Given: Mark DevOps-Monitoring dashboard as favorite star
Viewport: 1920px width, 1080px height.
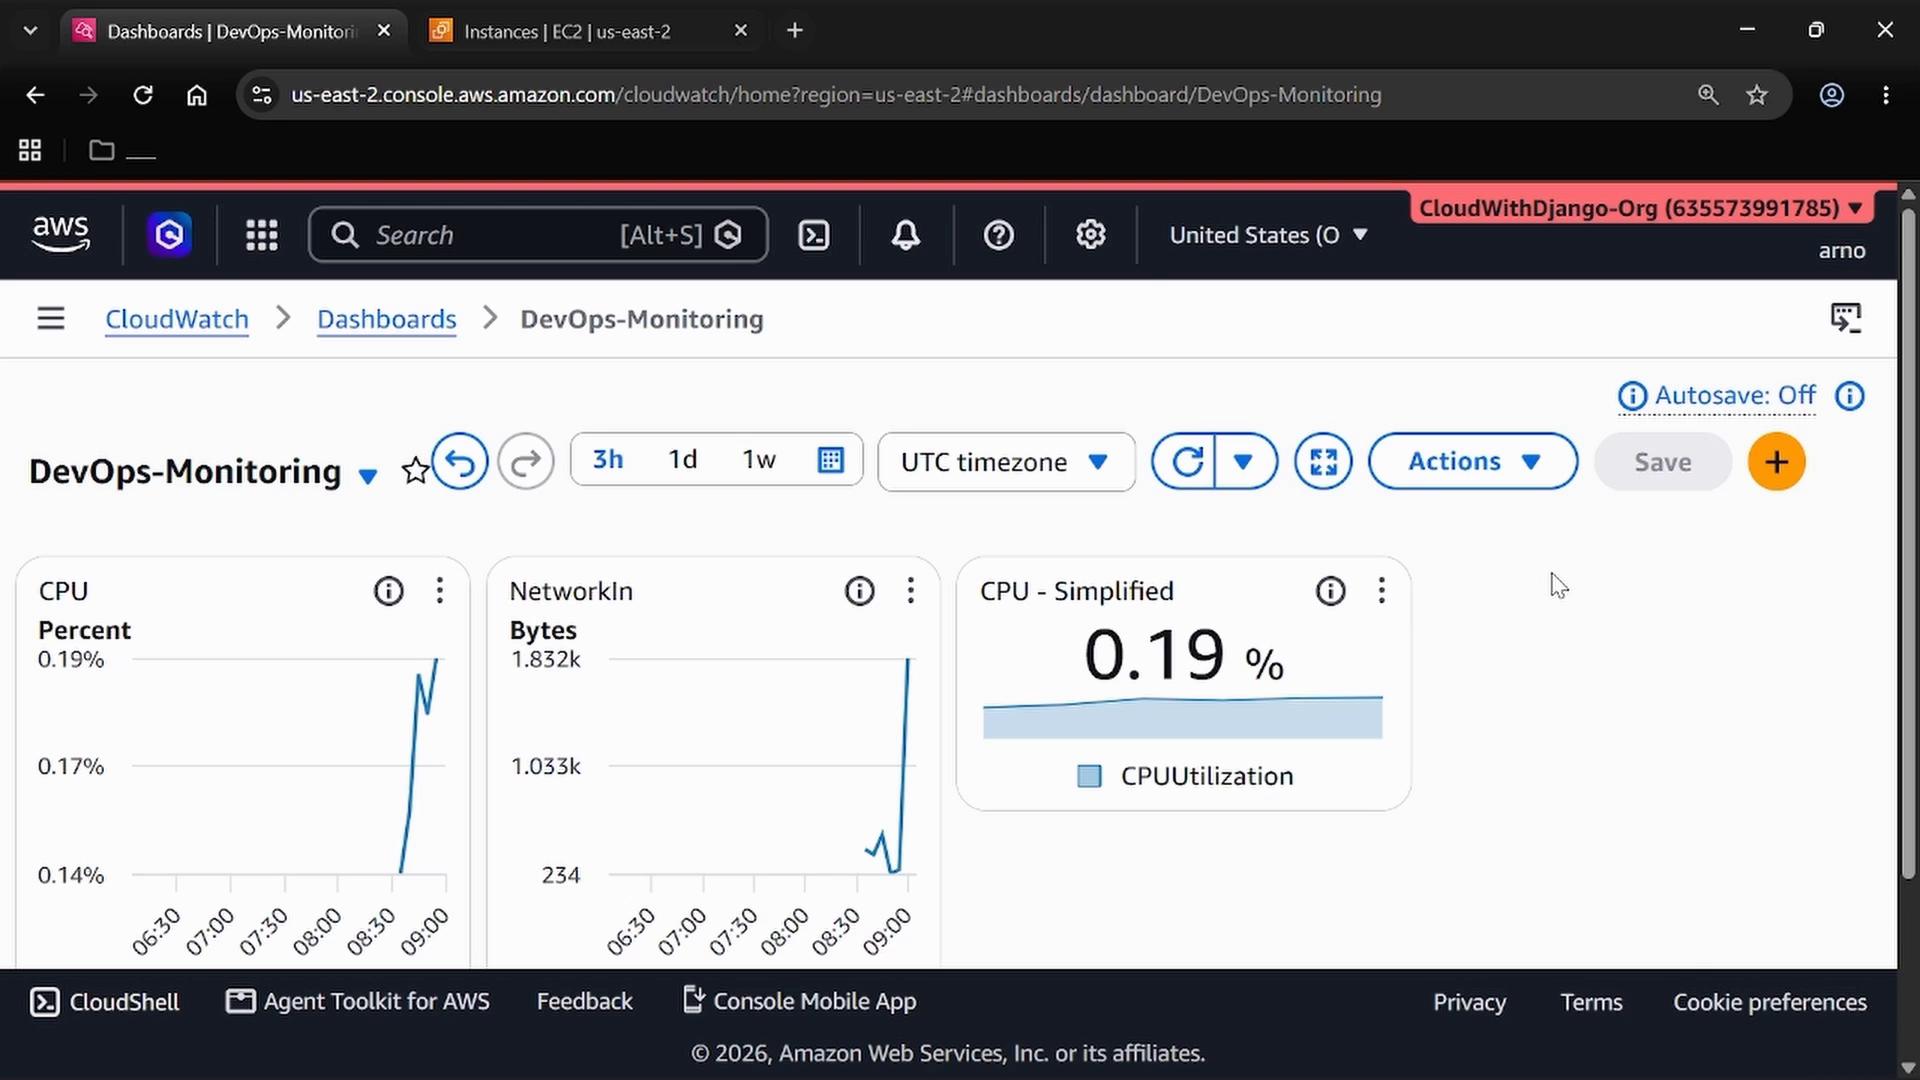Looking at the screenshot, I should (x=415, y=470).
